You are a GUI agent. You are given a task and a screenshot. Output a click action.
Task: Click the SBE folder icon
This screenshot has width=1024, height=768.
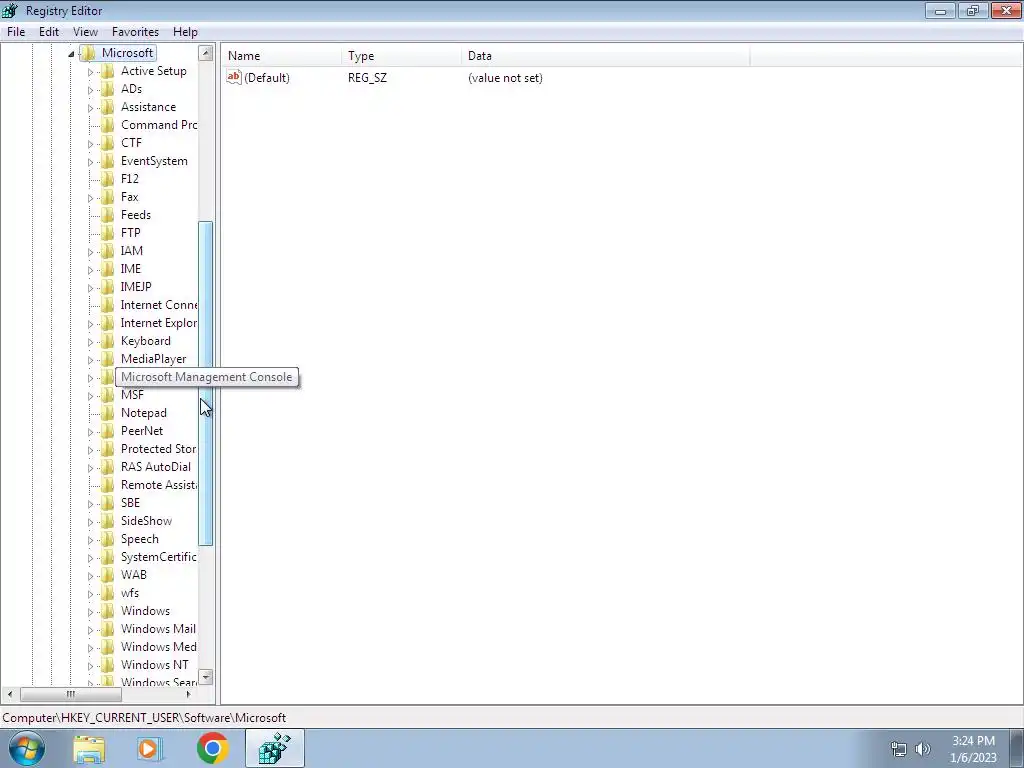coord(108,503)
